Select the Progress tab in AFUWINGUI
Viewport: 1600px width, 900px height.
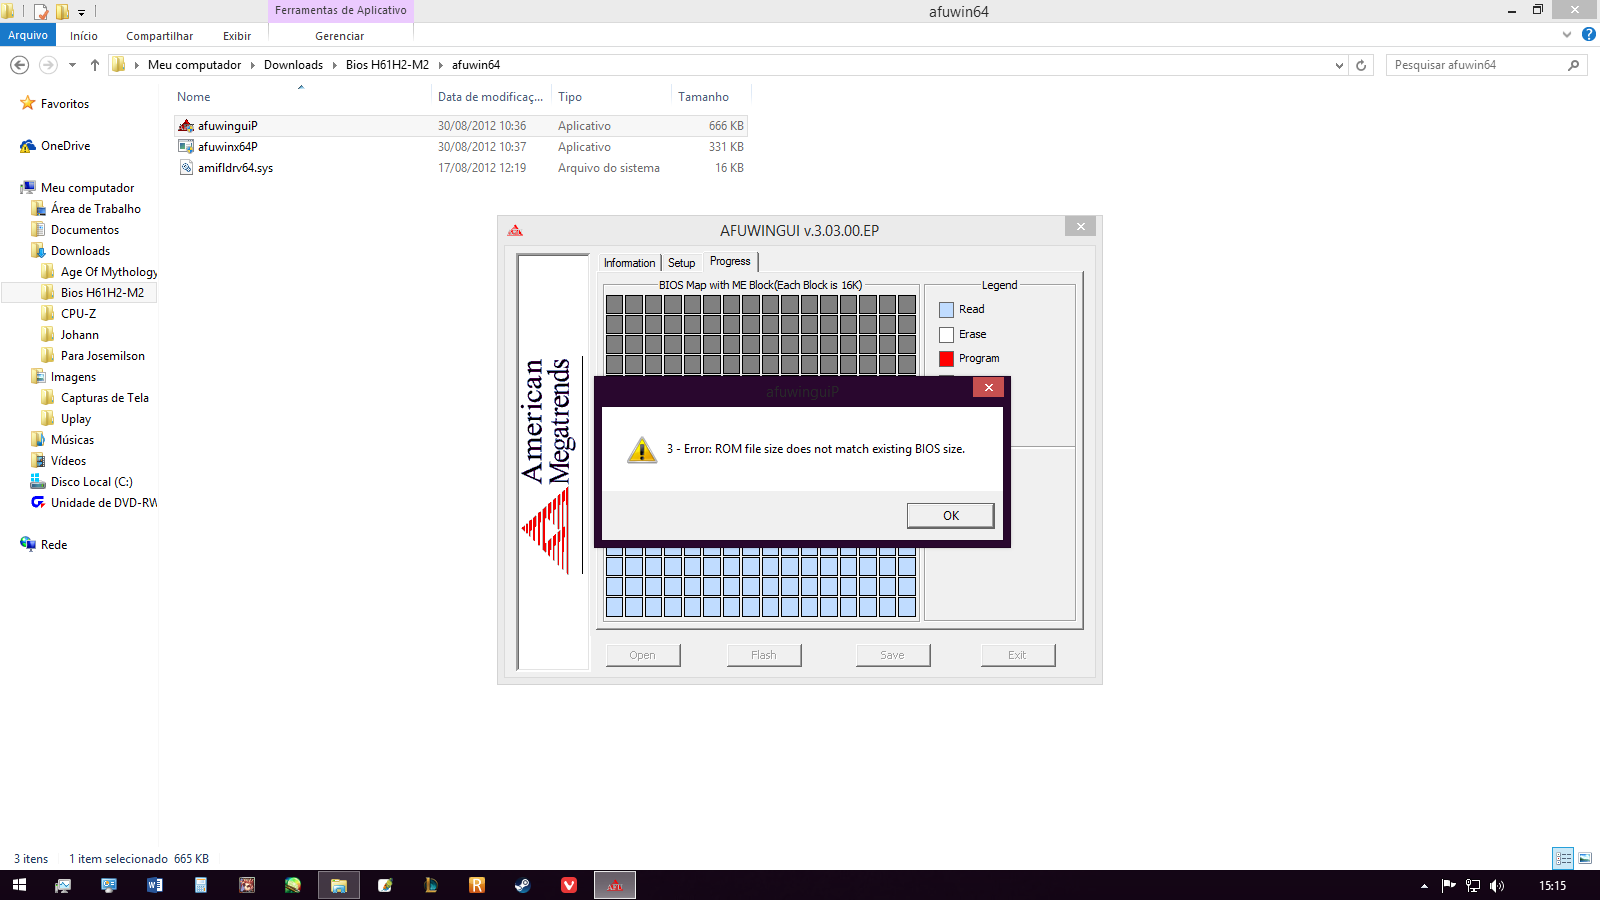click(x=730, y=261)
